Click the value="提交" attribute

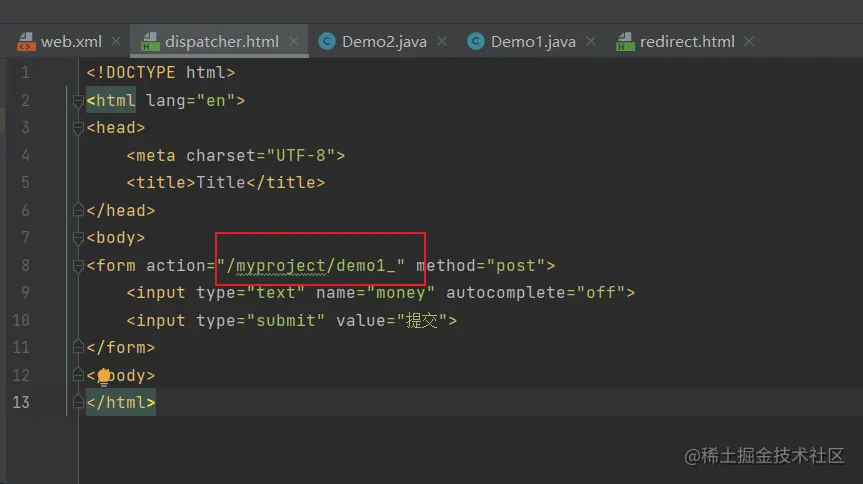click(x=392, y=320)
